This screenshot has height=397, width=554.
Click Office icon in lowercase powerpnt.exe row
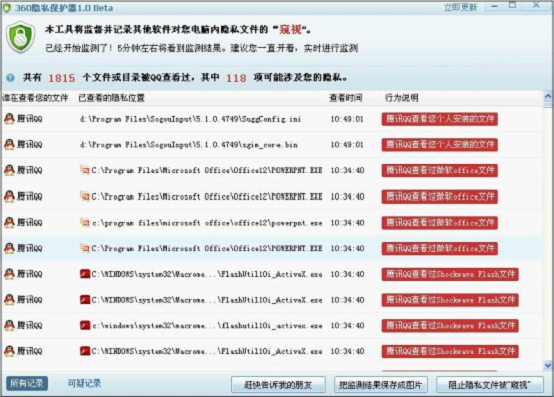point(85,223)
